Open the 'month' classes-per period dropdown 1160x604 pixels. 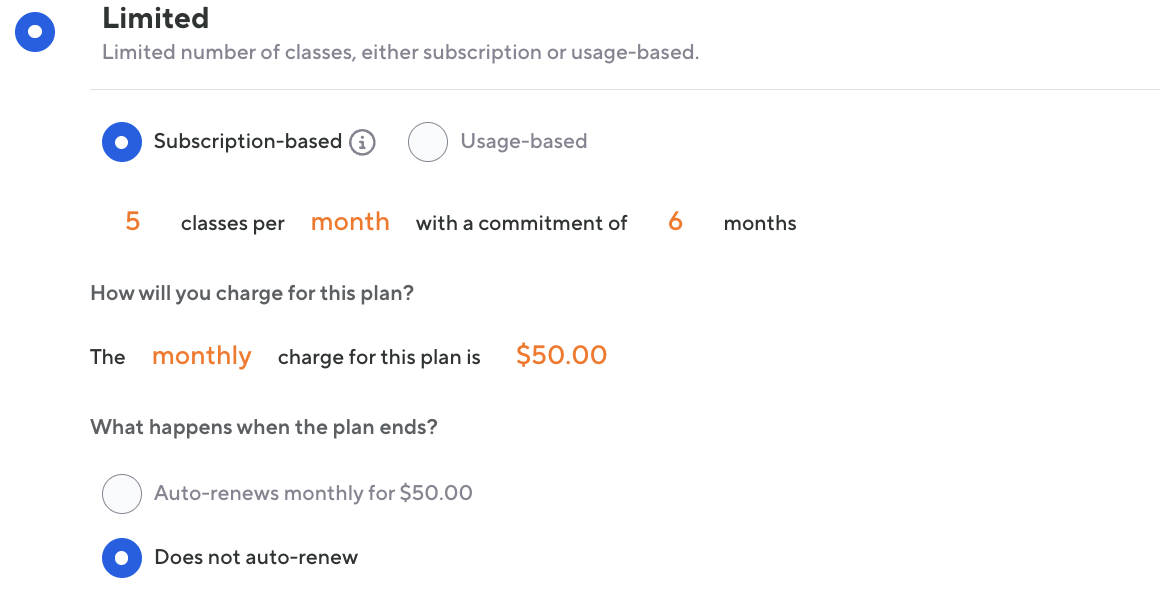[x=350, y=222]
